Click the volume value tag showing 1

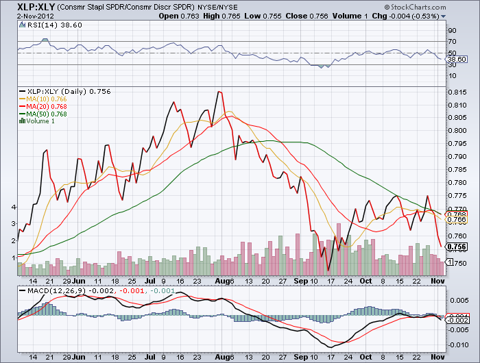point(450,262)
